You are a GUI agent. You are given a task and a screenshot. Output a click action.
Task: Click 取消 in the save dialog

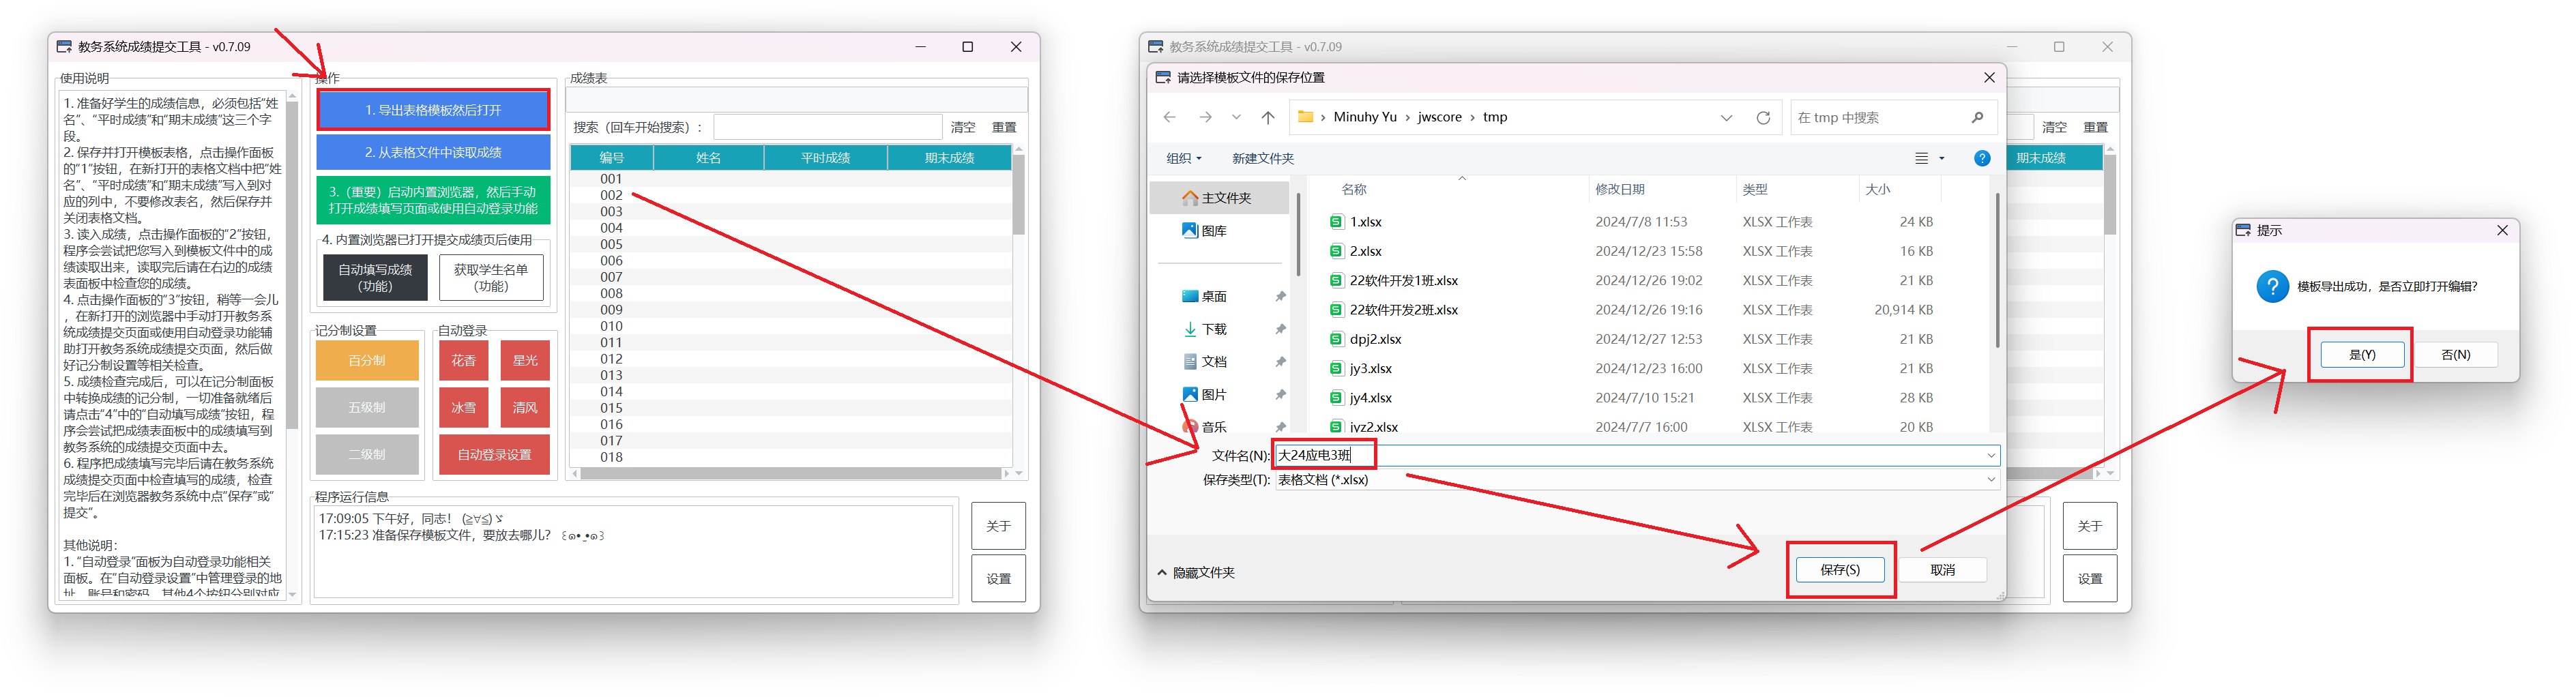pyautogui.click(x=1942, y=570)
